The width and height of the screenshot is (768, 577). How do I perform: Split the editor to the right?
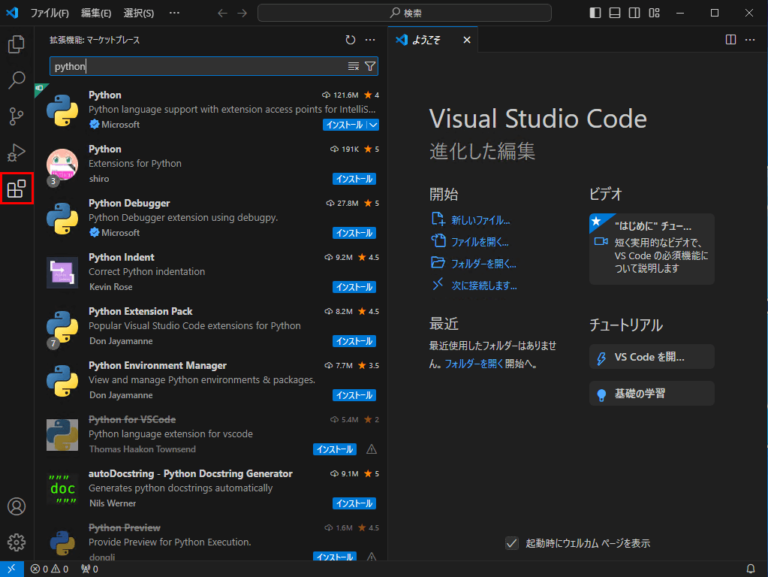(x=730, y=40)
